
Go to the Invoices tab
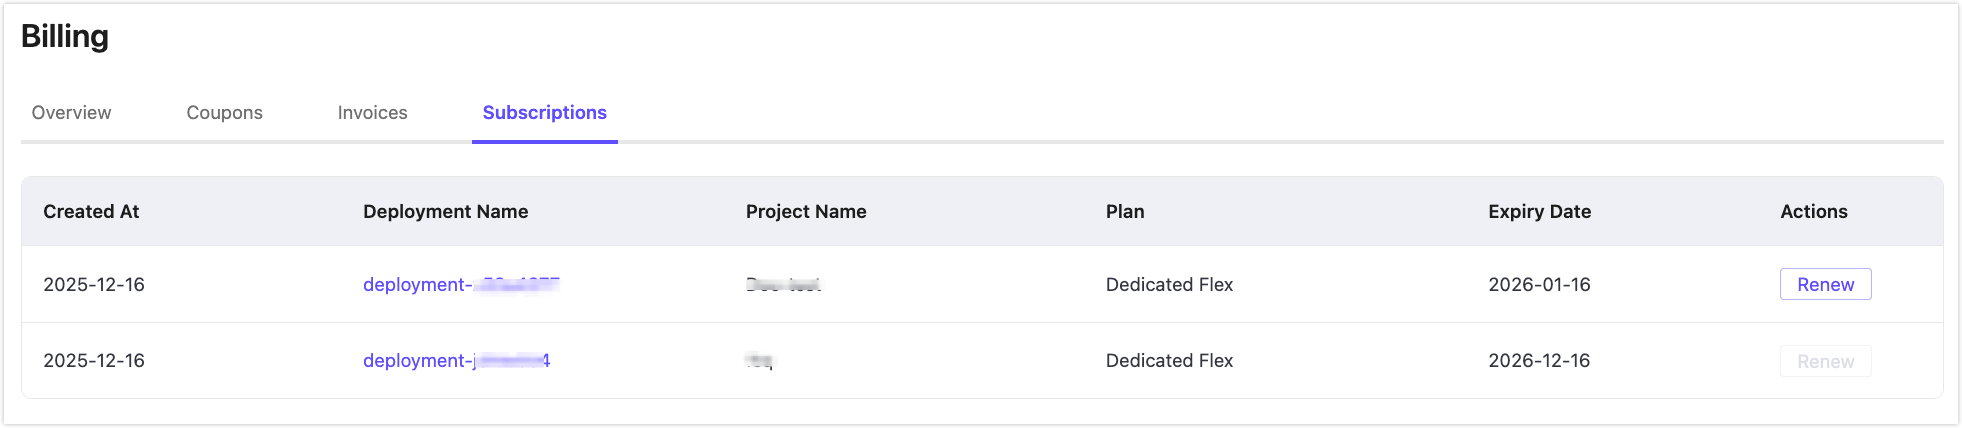[372, 113]
